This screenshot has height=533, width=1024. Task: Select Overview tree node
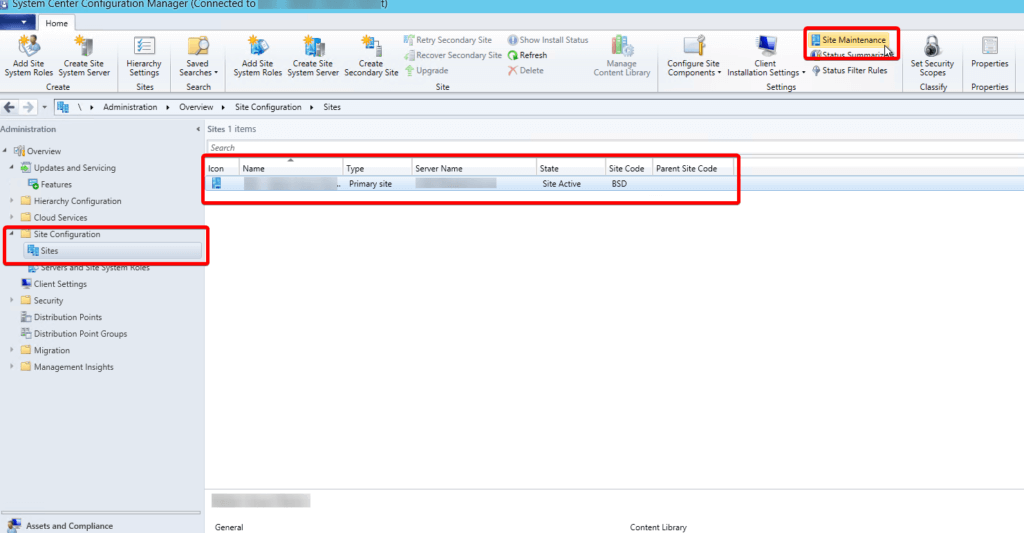click(37, 151)
